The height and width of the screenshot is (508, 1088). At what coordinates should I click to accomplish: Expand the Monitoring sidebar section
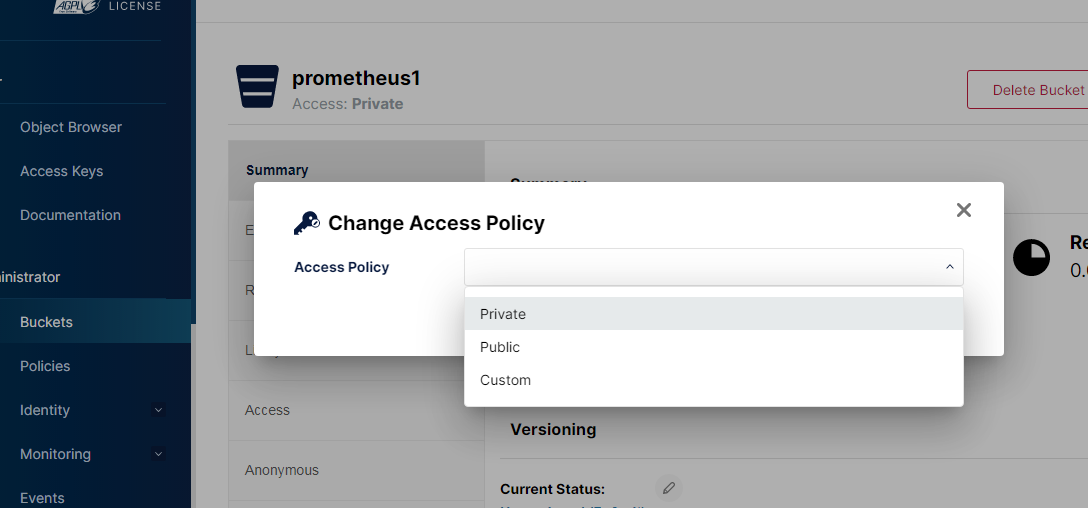(x=158, y=454)
